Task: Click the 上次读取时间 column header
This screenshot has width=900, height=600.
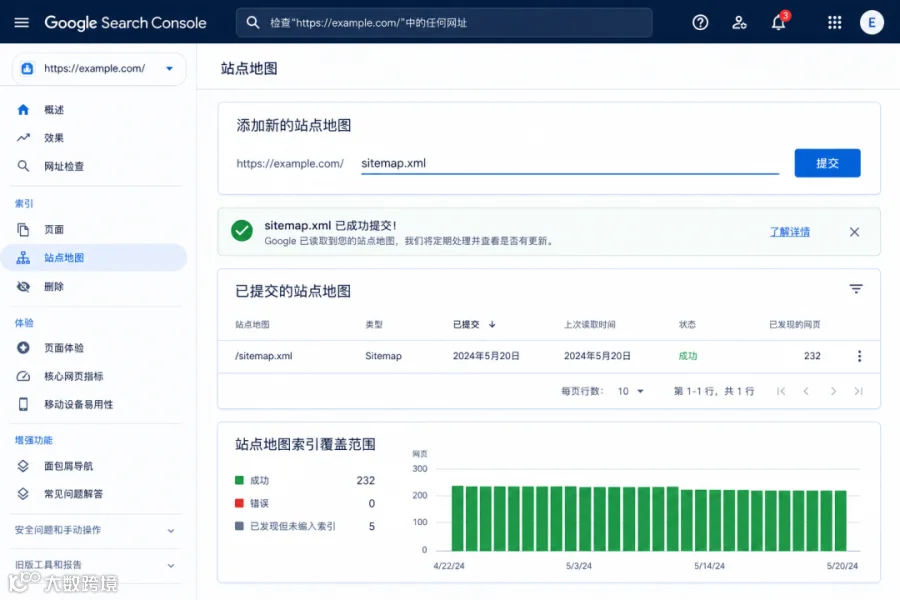Action: point(589,324)
